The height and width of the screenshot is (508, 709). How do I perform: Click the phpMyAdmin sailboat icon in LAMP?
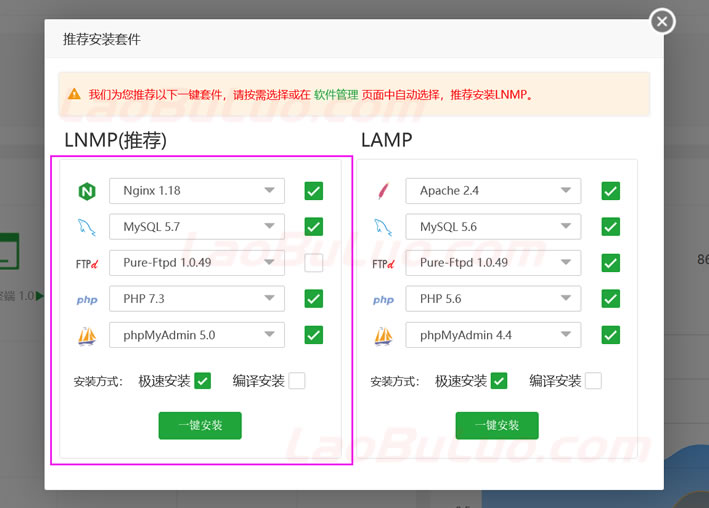[x=383, y=336]
